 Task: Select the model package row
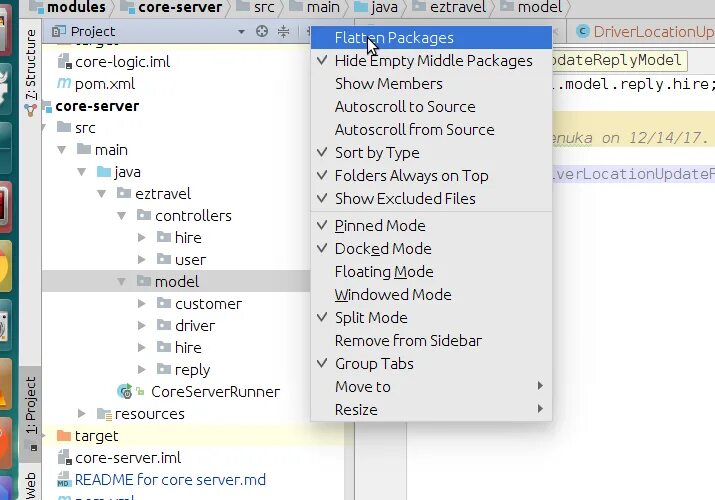176,281
